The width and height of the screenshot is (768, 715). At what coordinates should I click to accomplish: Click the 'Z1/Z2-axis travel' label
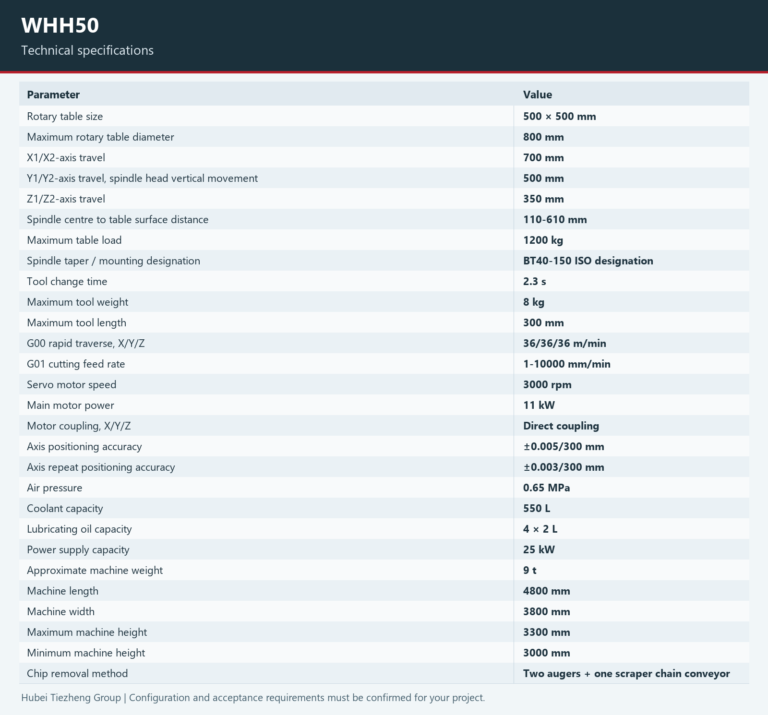click(x=66, y=199)
